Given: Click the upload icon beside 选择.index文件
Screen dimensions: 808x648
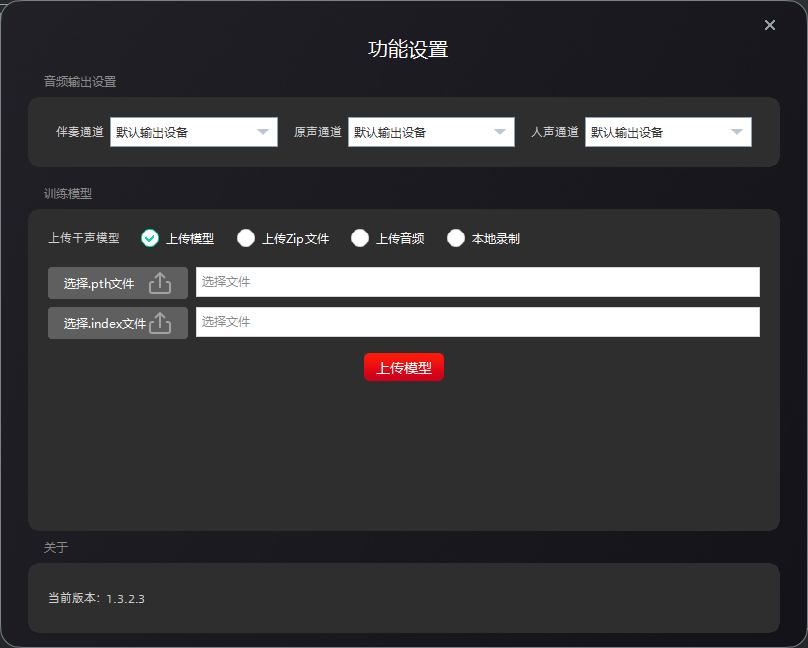Looking at the screenshot, I should pos(160,324).
